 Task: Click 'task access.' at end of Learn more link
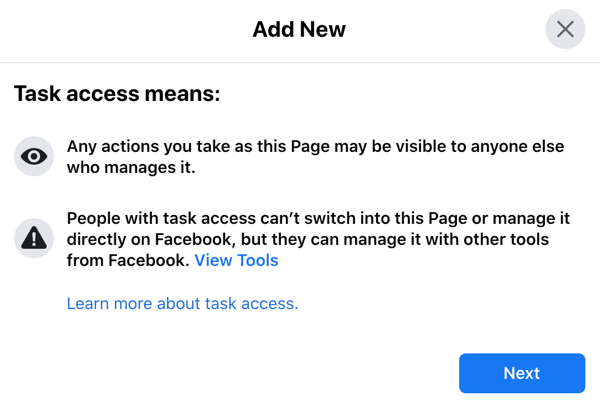click(251, 303)
